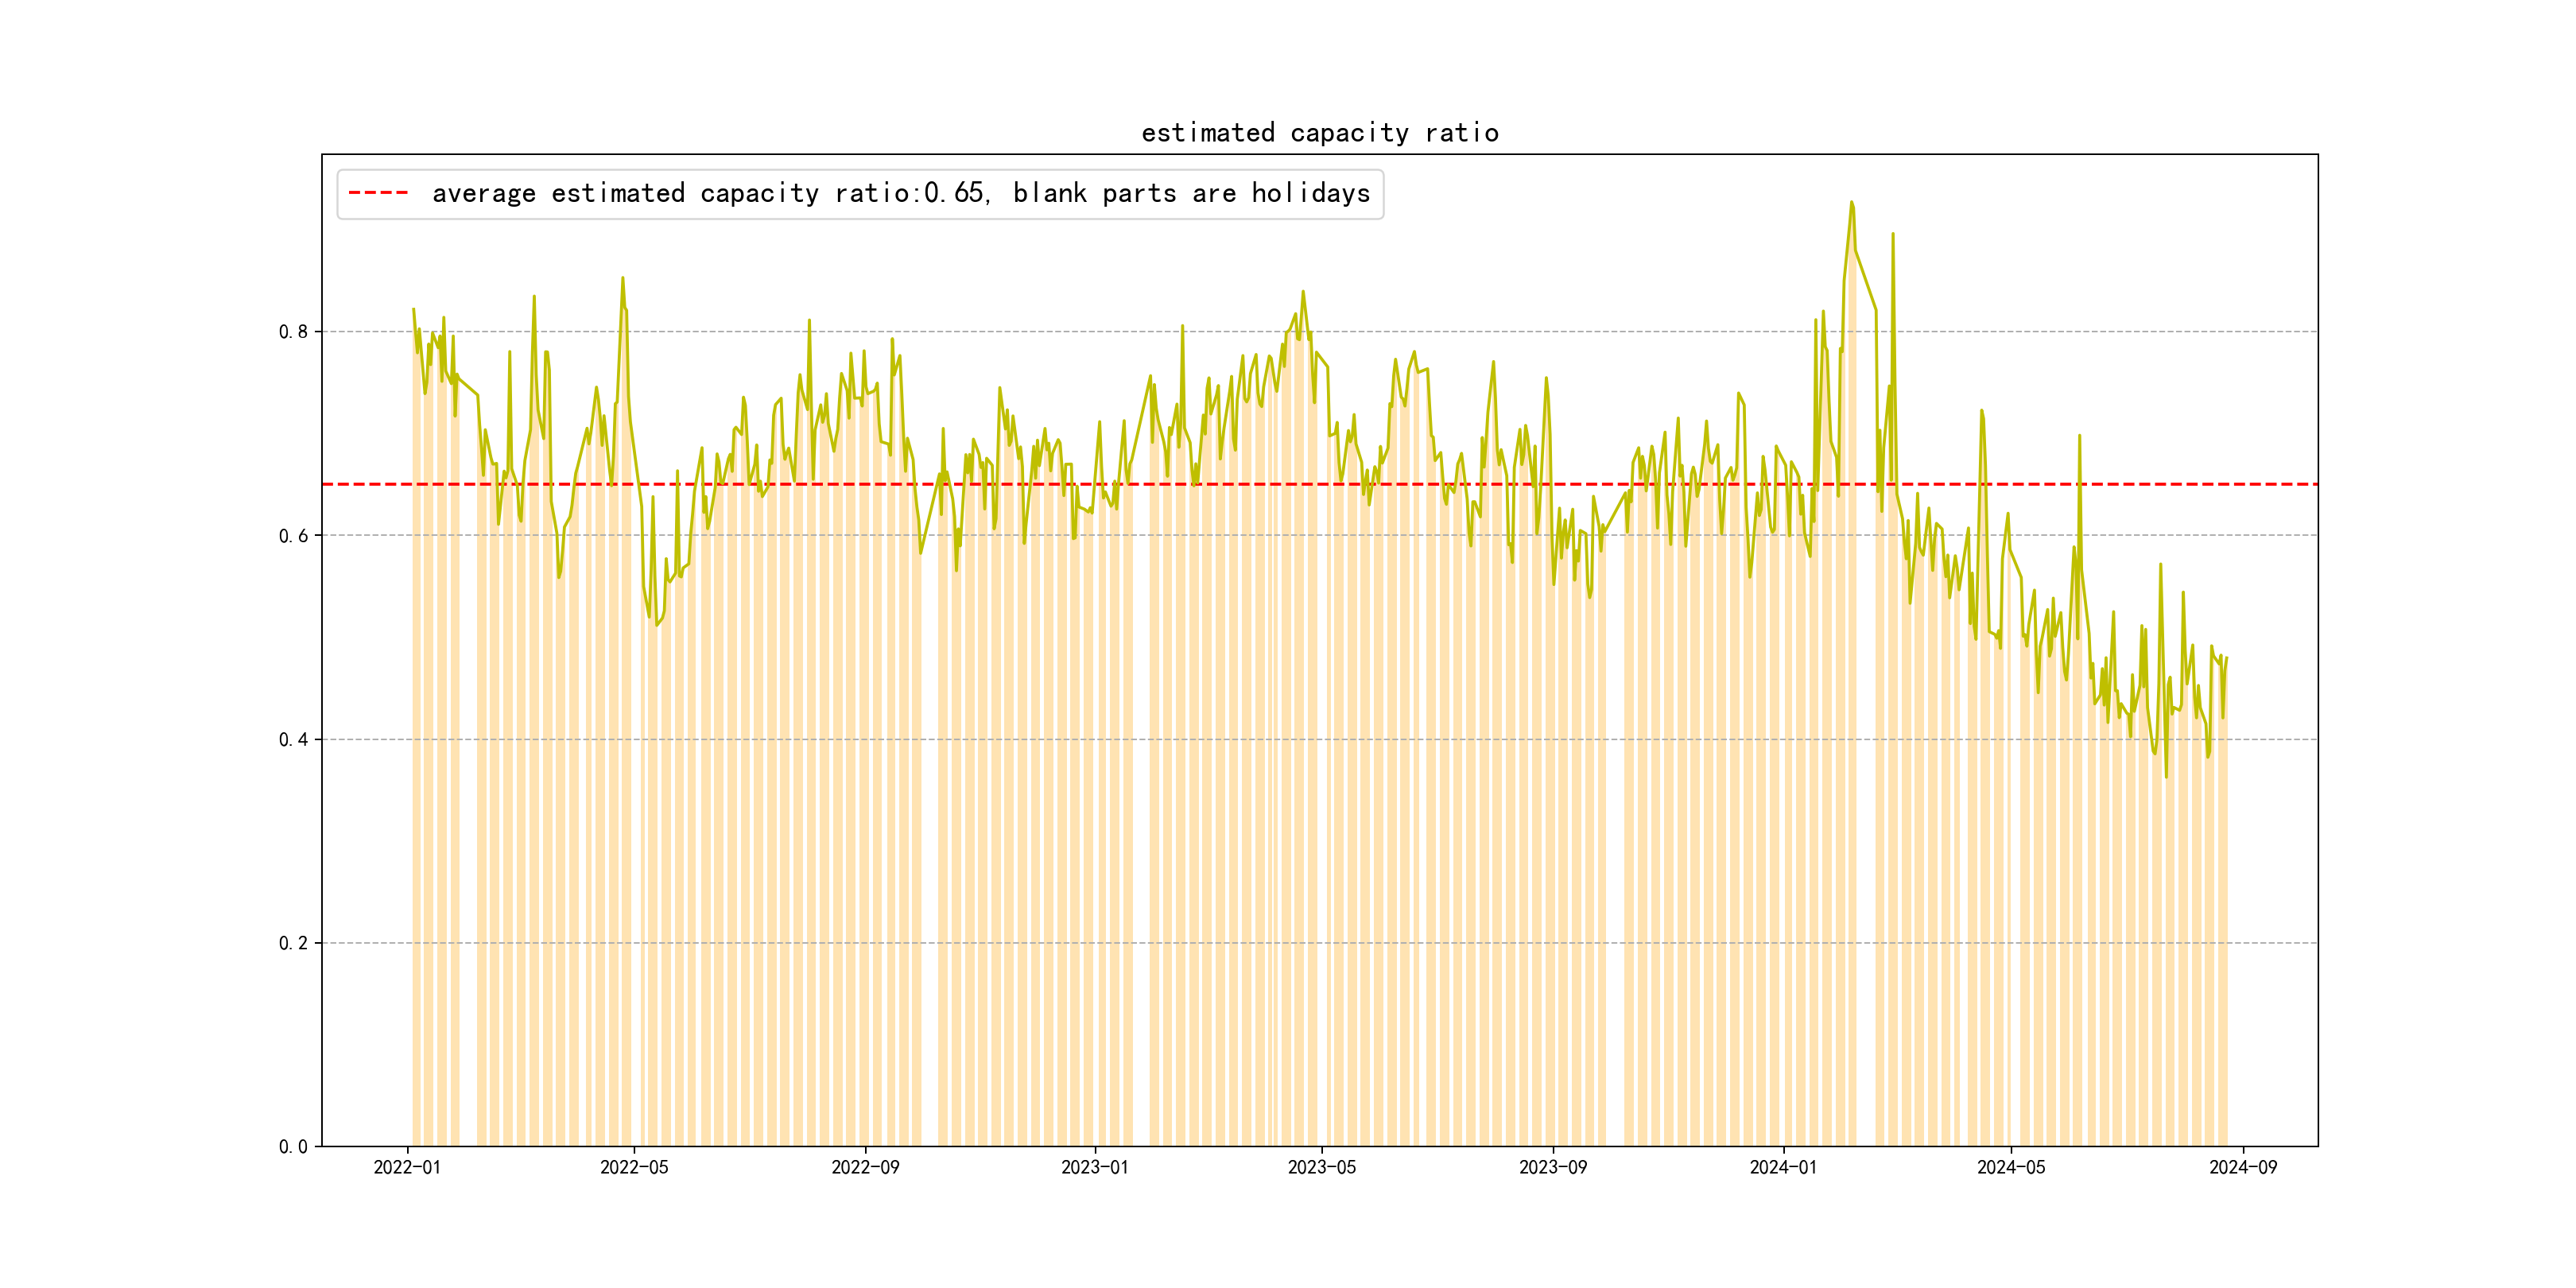This screenshot has height=1288, width=2576.
Task: Click the 2022-09 x-axis label
Action: pos(865,1167)
